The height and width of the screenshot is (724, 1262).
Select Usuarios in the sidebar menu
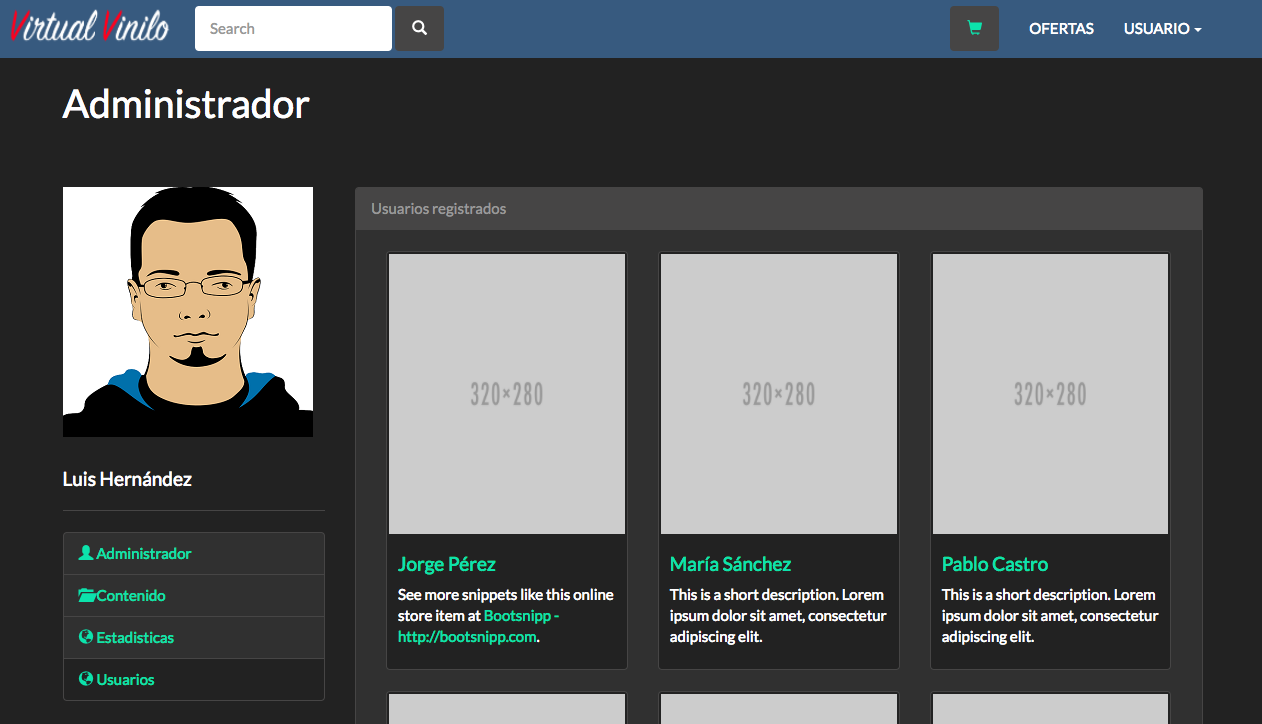[194, 679]
